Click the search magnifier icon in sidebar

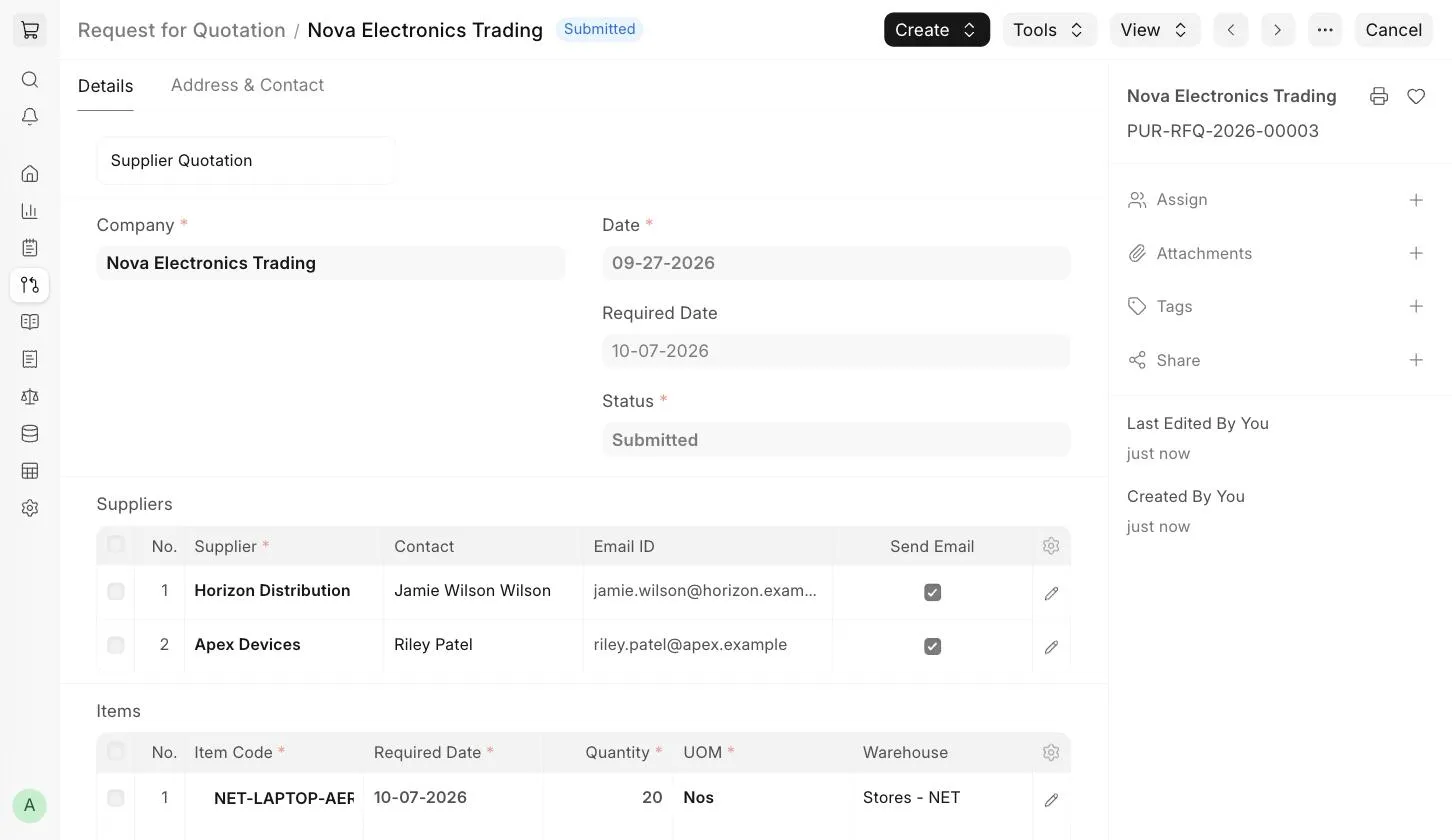(30, 80)
